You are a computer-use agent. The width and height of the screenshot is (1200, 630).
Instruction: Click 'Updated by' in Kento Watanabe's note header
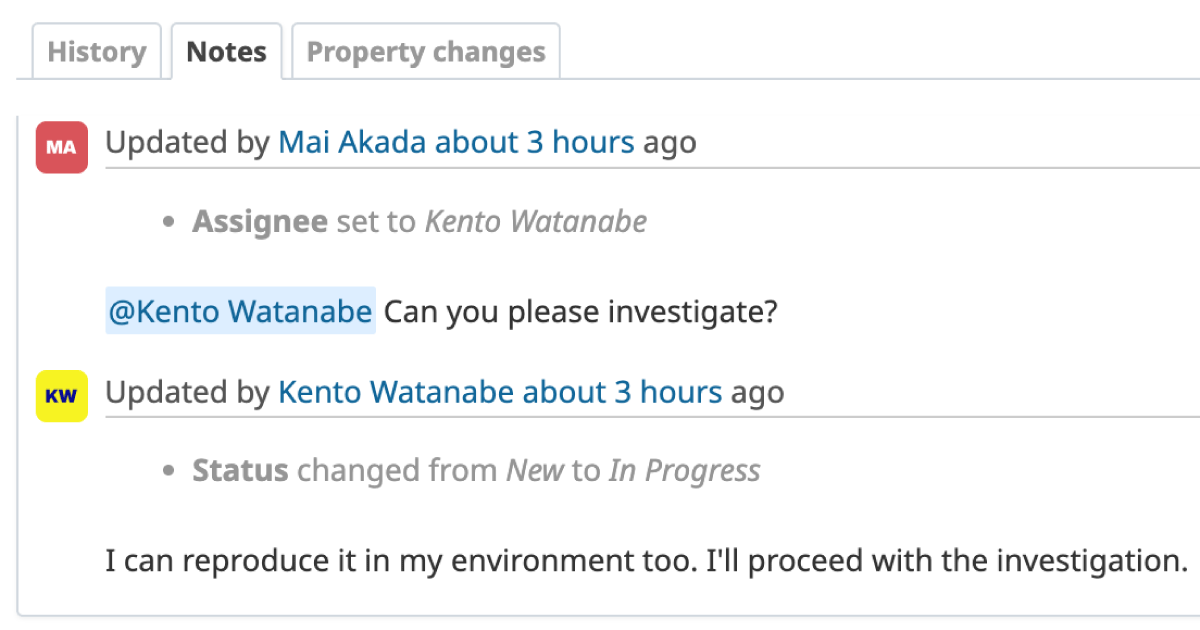pyautogui.click(x=187, y=392)
